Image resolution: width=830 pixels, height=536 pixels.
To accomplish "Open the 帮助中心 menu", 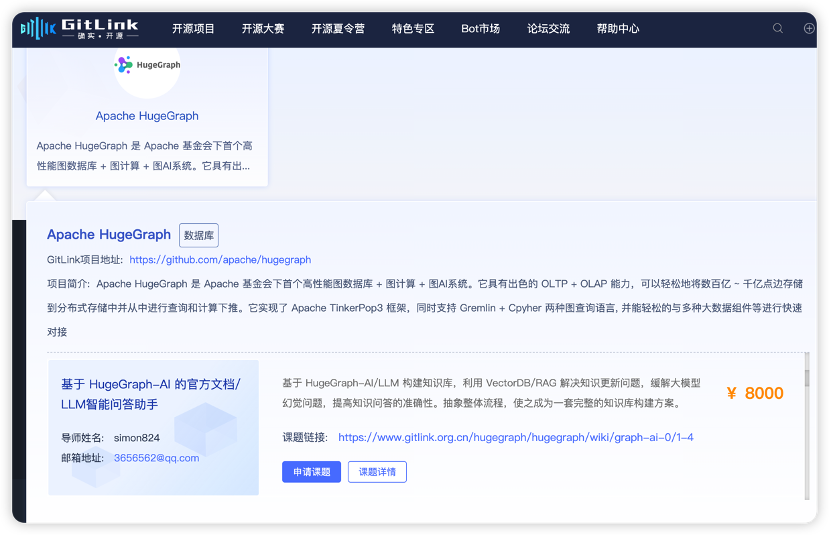I will click(618, 29).
